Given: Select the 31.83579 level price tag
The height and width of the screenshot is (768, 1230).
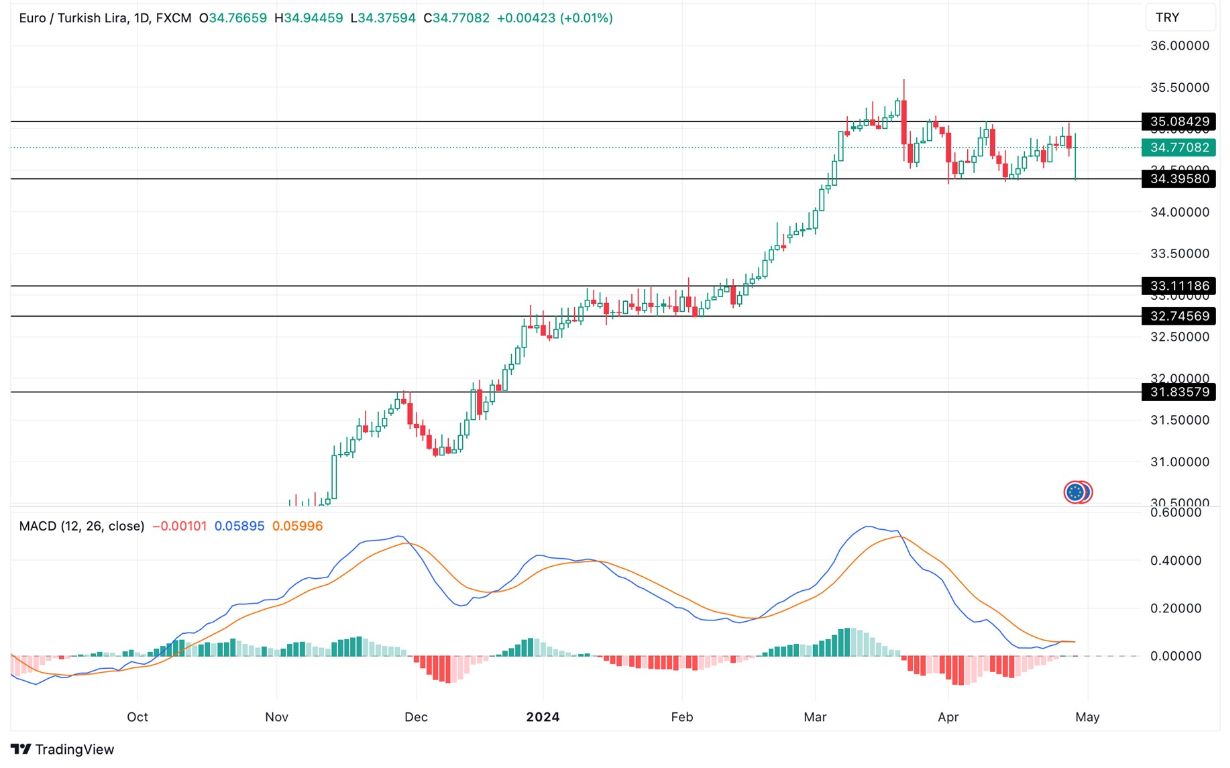Looking at the screenshot, I should (1180, 392).
